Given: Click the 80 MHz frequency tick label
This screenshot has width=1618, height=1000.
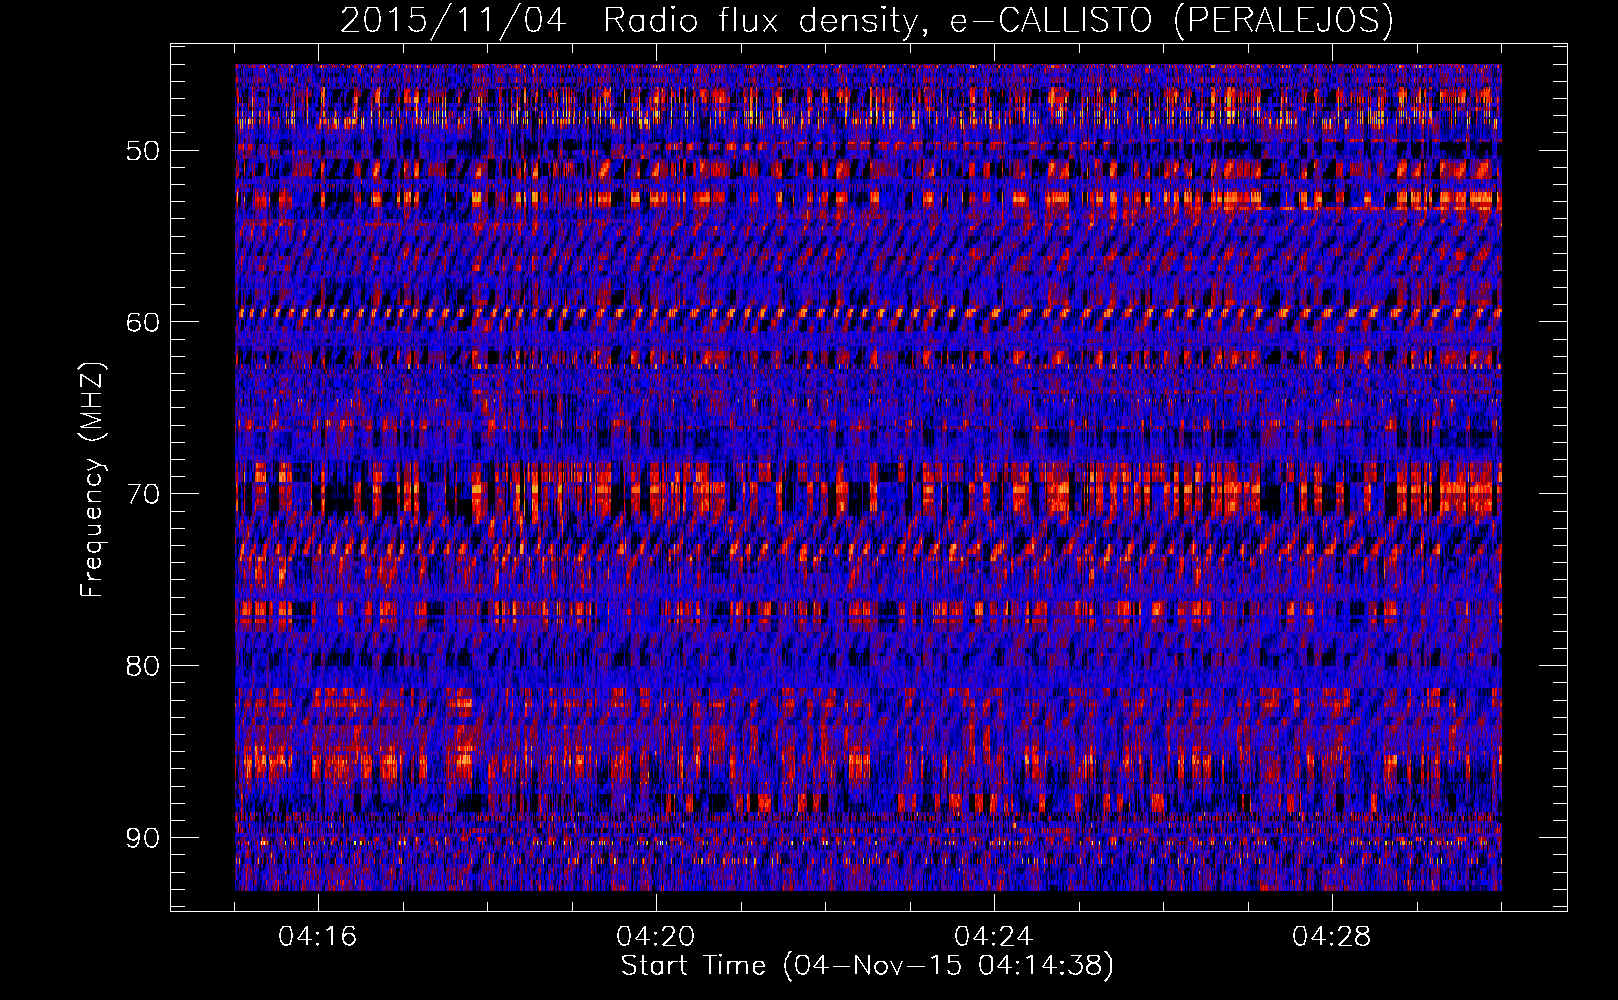Looking at the screenshot, I should pyautogui.click(x=143, y=666).
